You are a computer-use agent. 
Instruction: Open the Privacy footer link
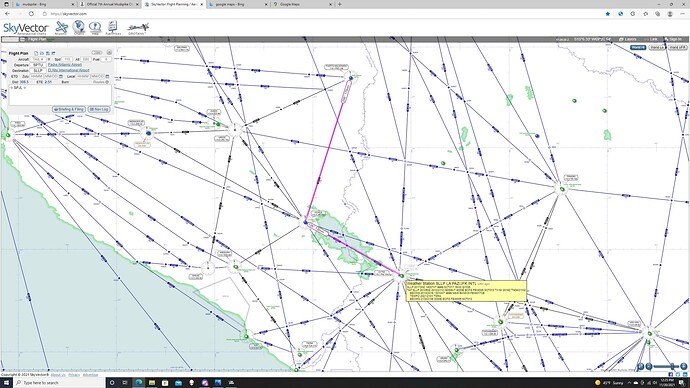(x=74, y=375)
